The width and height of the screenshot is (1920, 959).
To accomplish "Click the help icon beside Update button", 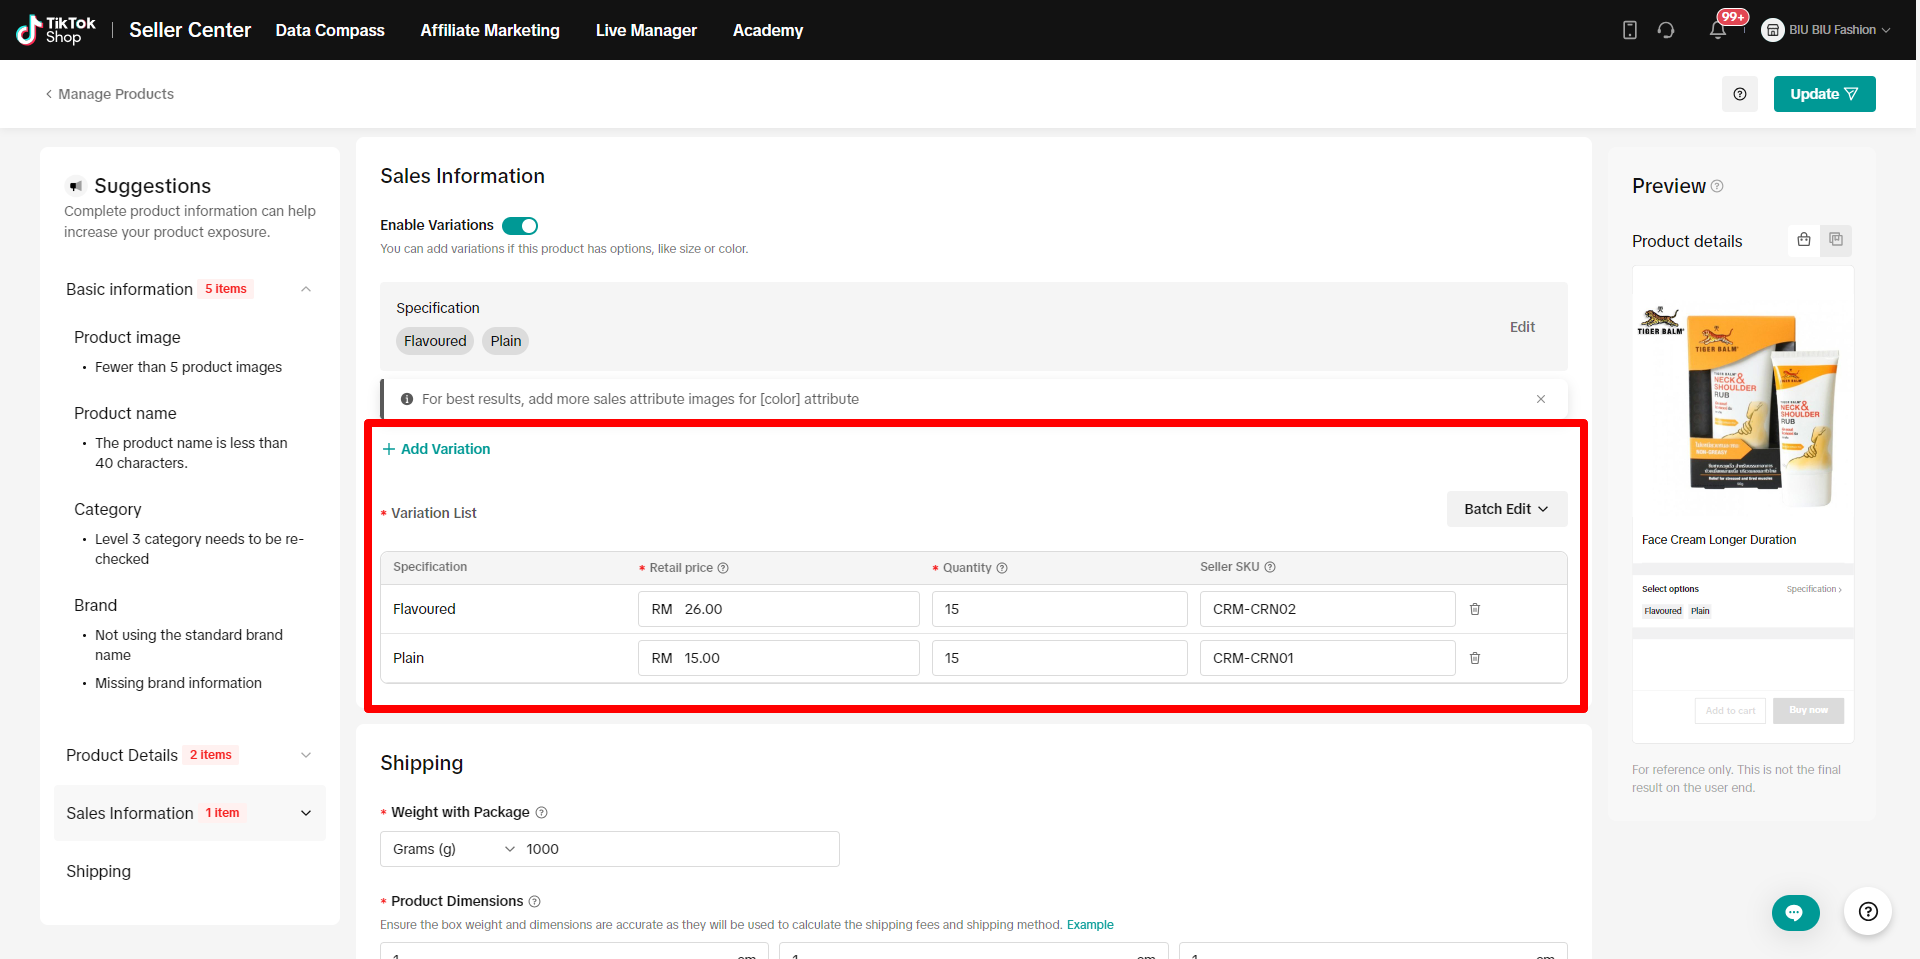I will click(1740, 94).
